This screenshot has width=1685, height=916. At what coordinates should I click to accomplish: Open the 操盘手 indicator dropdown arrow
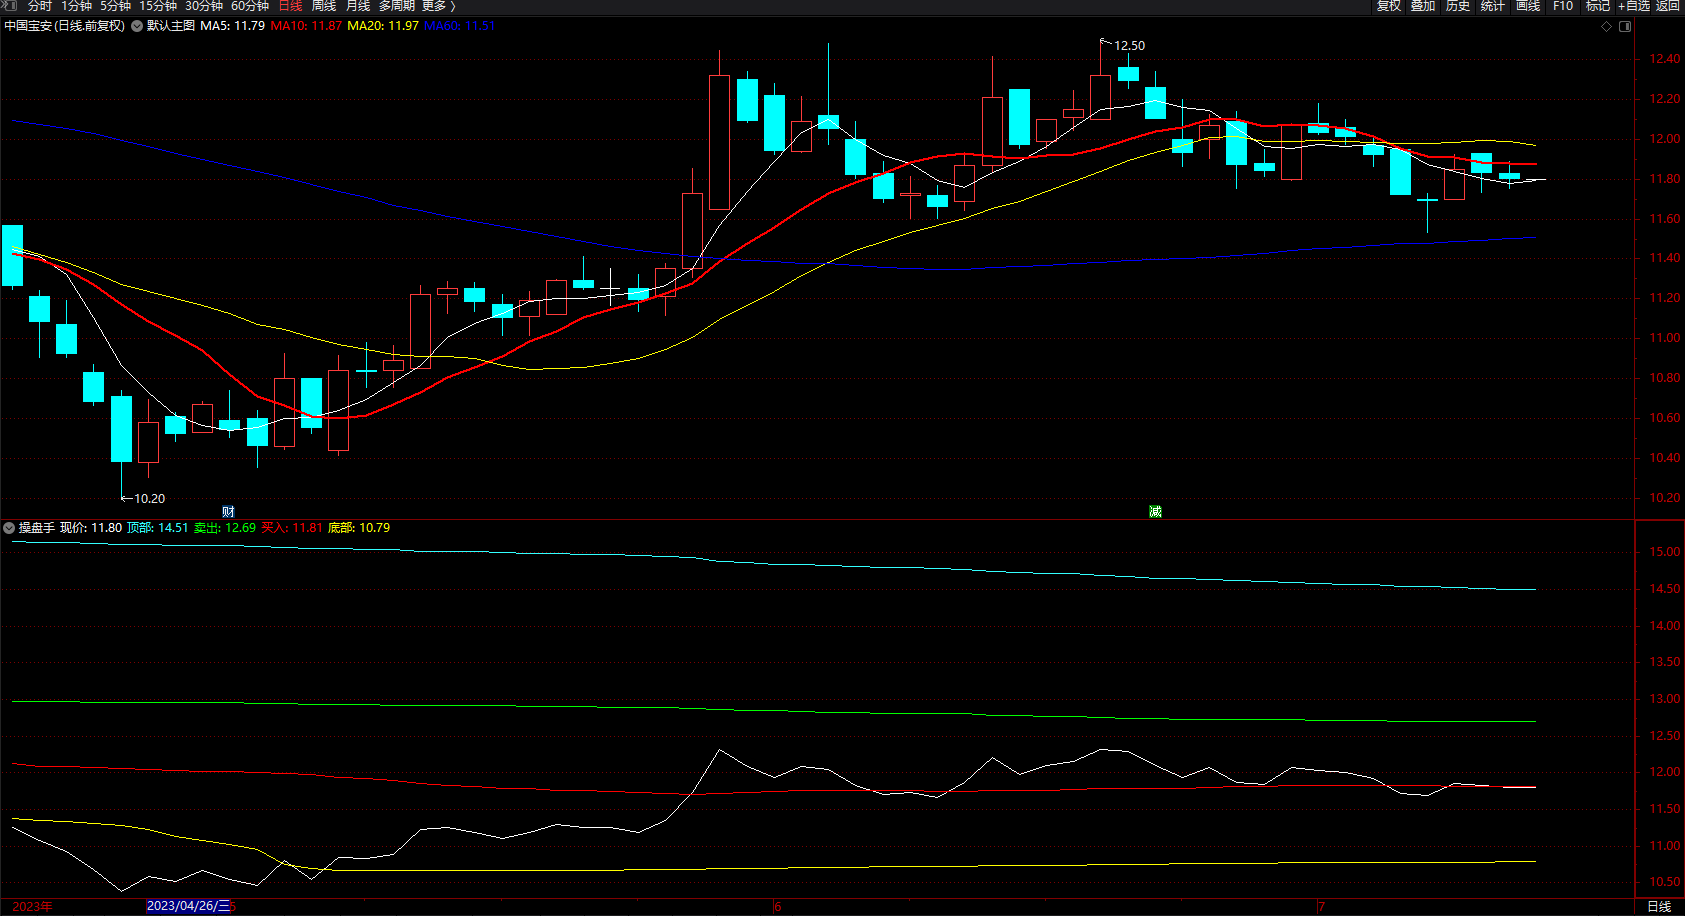(9, 528)
